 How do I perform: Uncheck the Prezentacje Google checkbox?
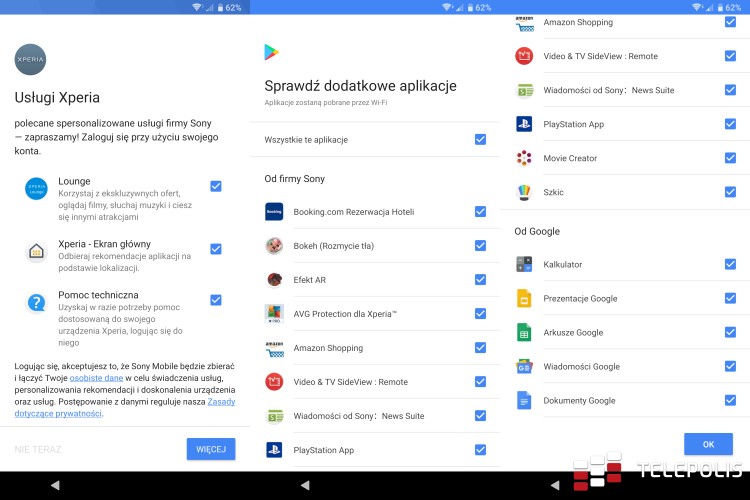pyautogui.click(x=730, y=299)
